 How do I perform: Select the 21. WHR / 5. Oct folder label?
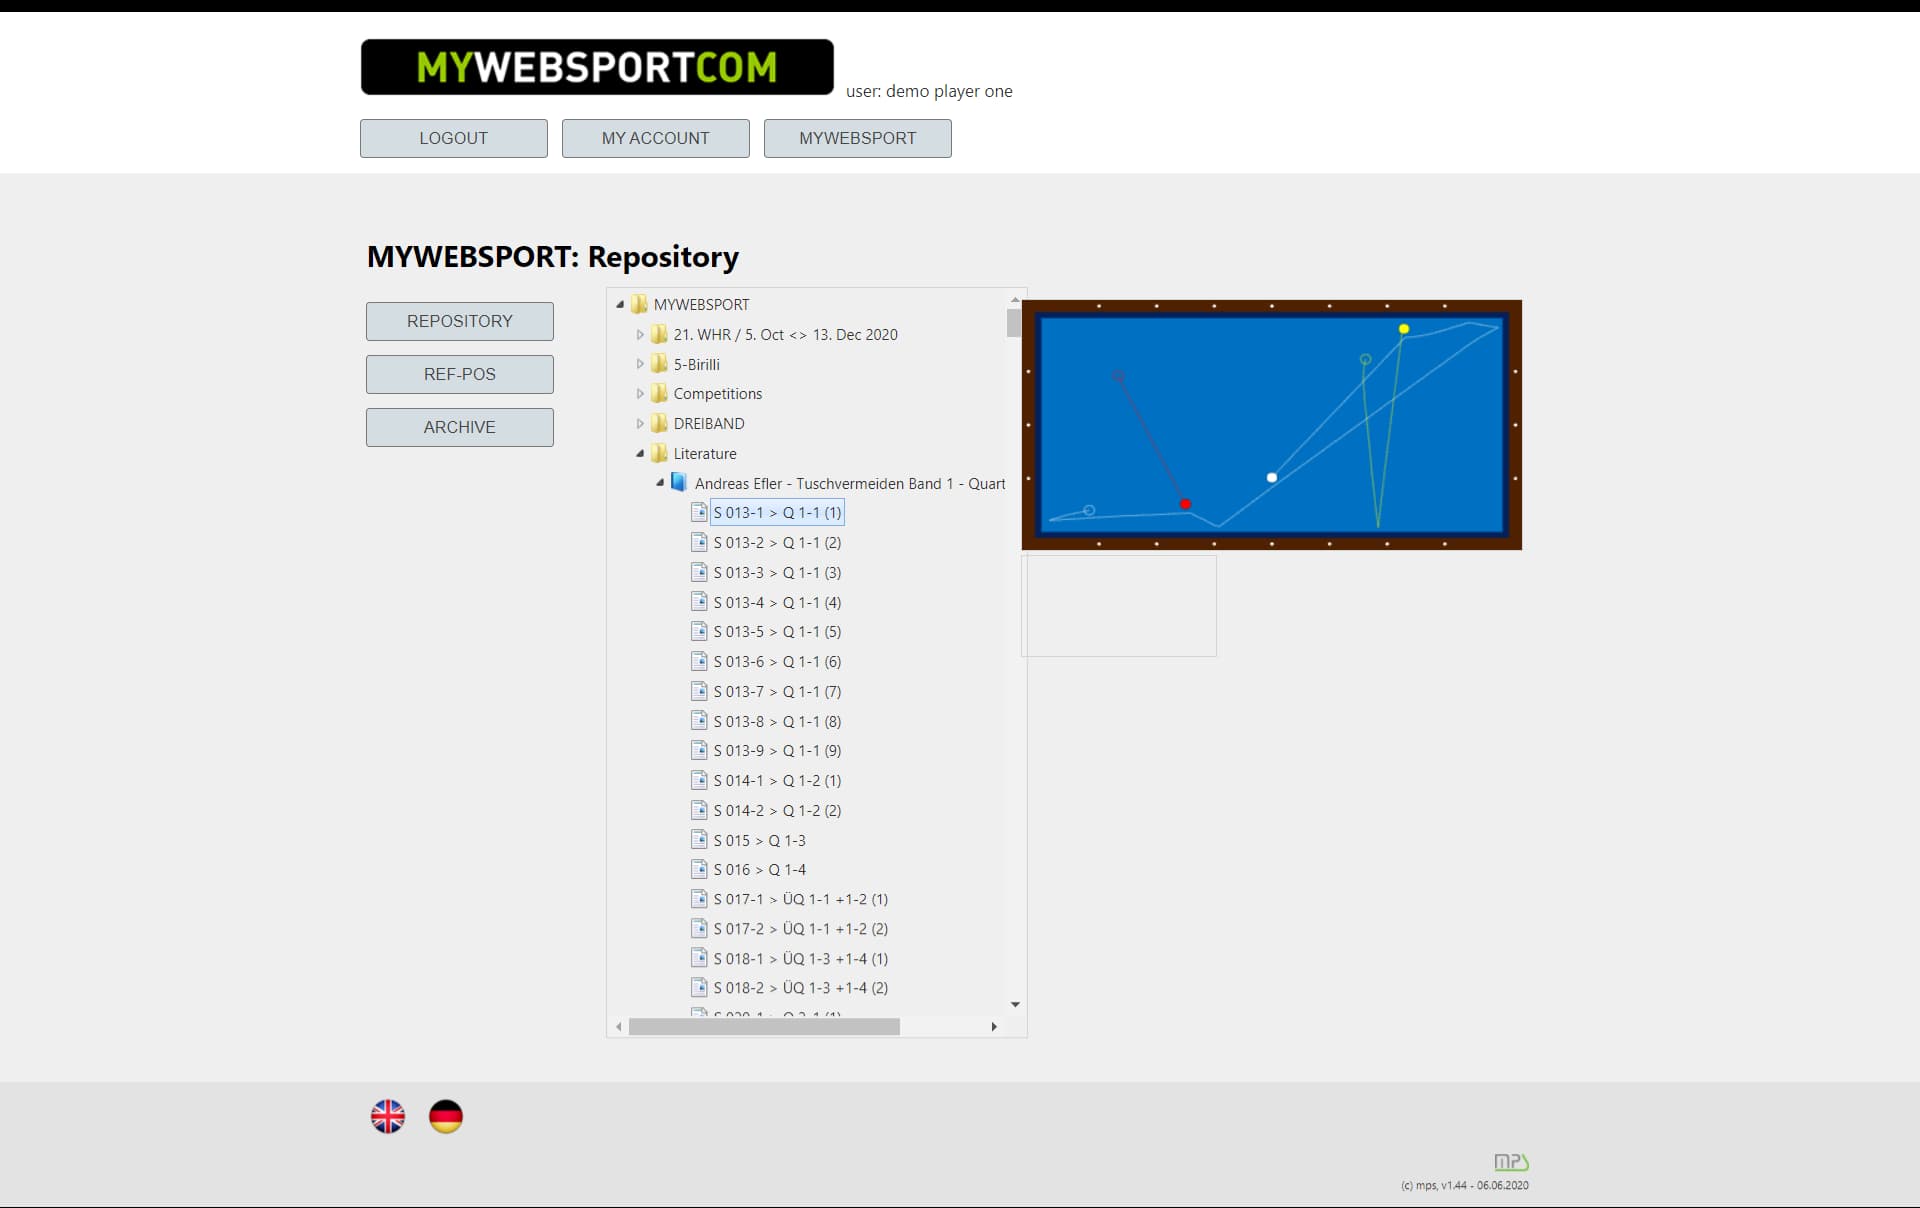(785, 334)
